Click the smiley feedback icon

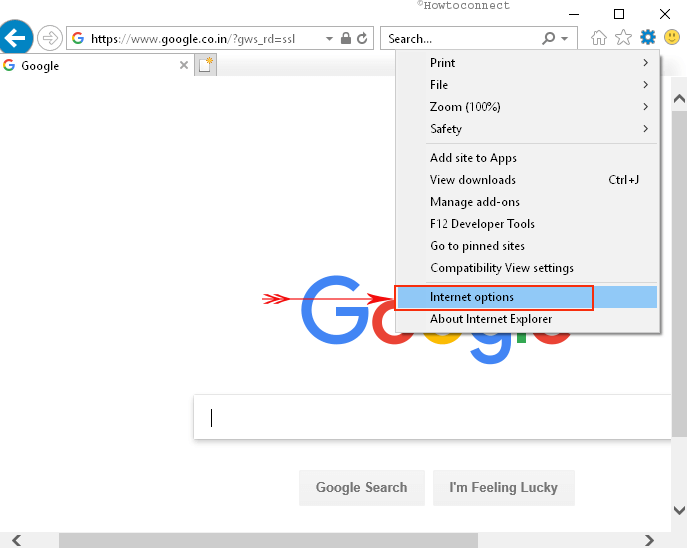pos(672,37)
